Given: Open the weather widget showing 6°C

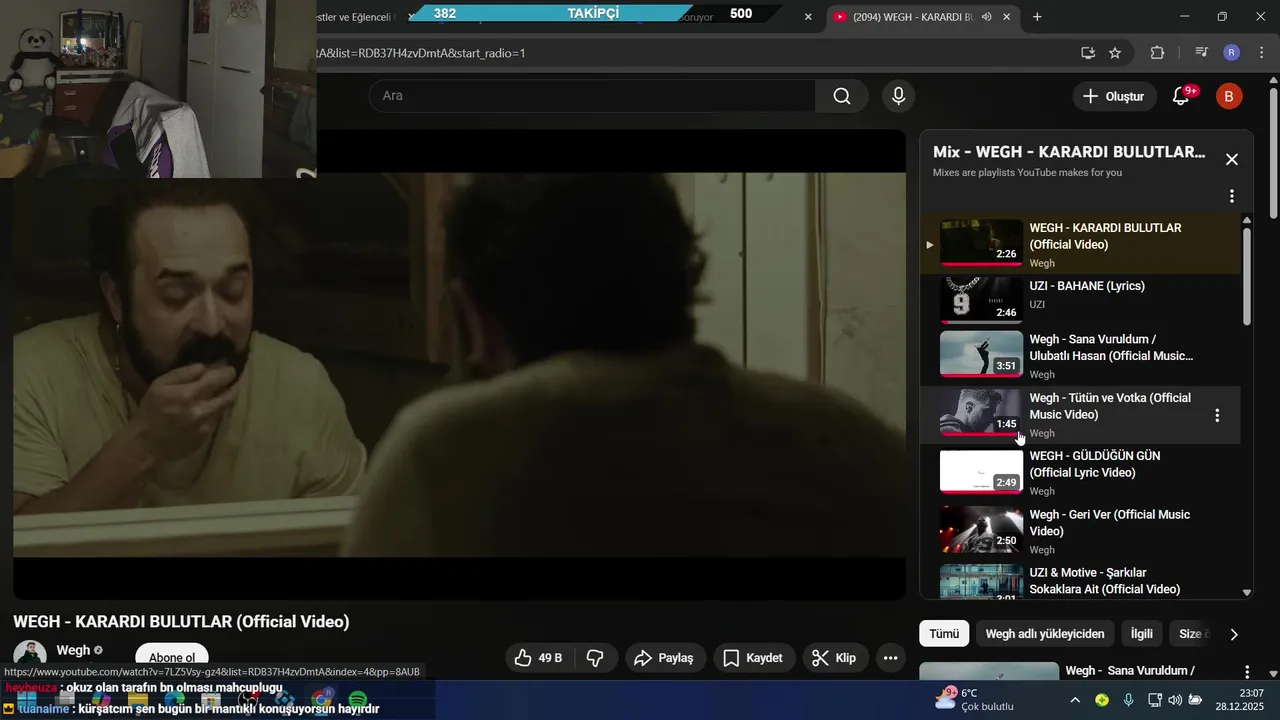Looking at the screenshot, I should (x=974, y=700).
